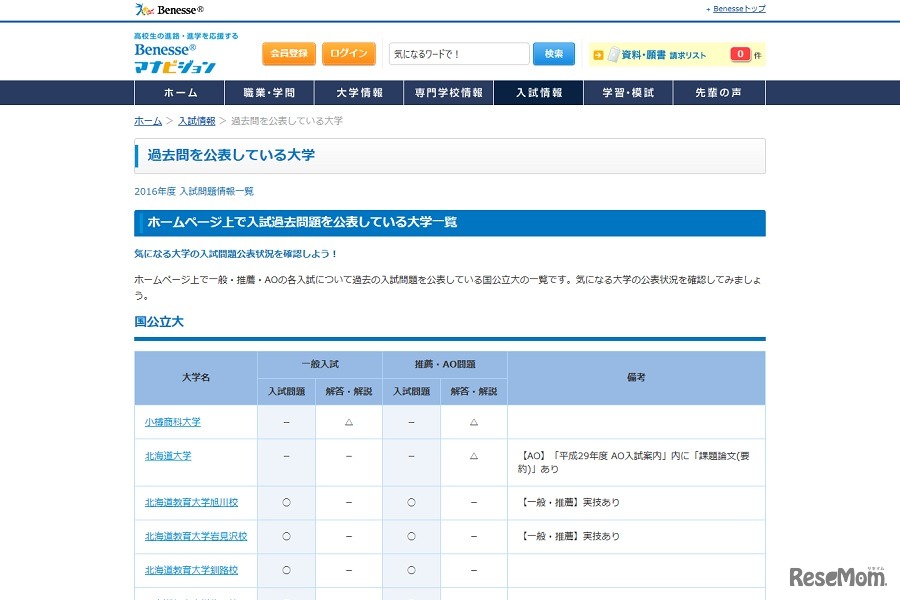Select the 大学情報 navigation tab
Screen dimensions: 900x600
(359, 93)
